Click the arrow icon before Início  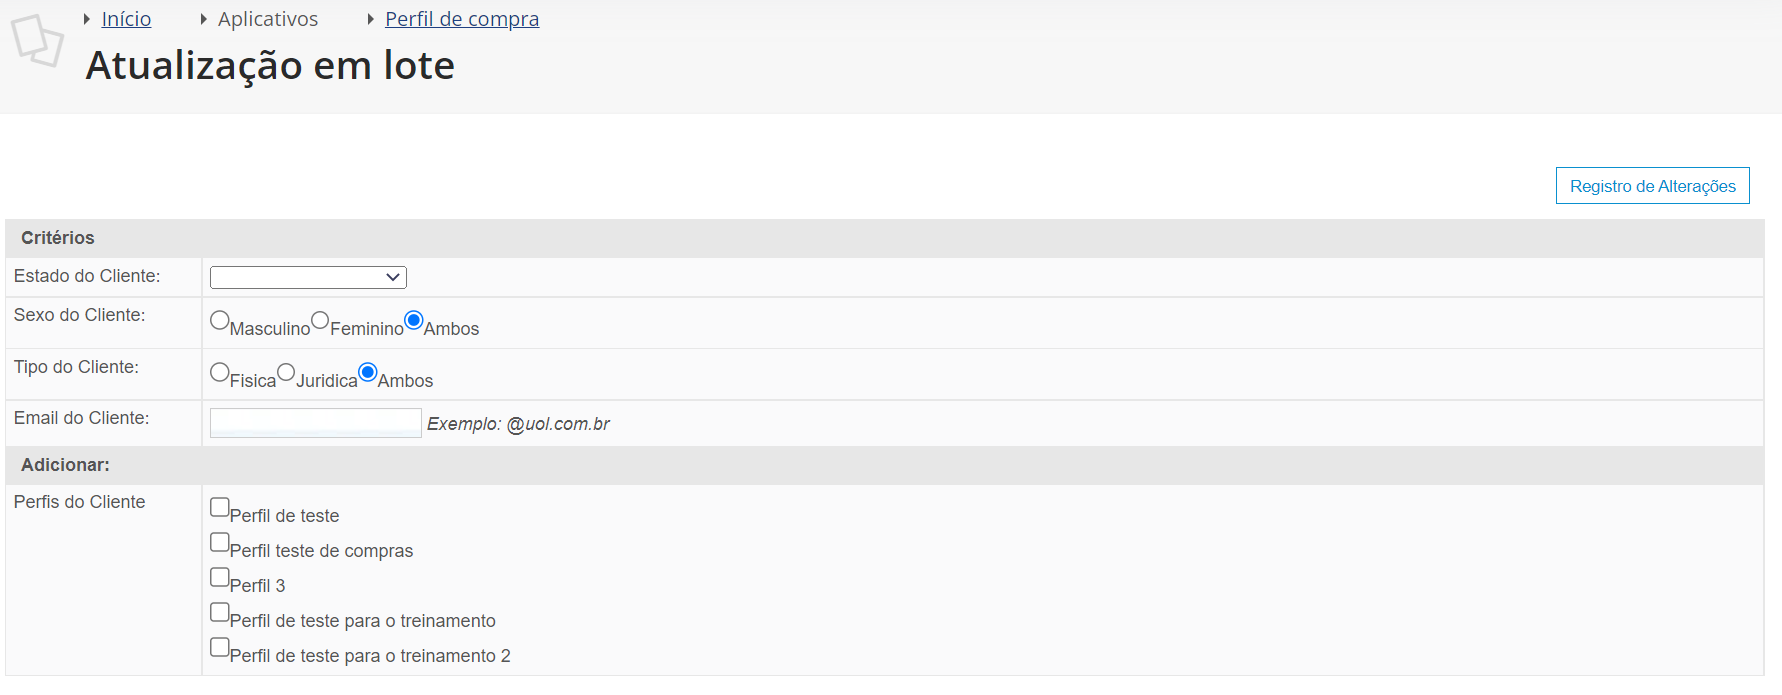tap(87, 19)
